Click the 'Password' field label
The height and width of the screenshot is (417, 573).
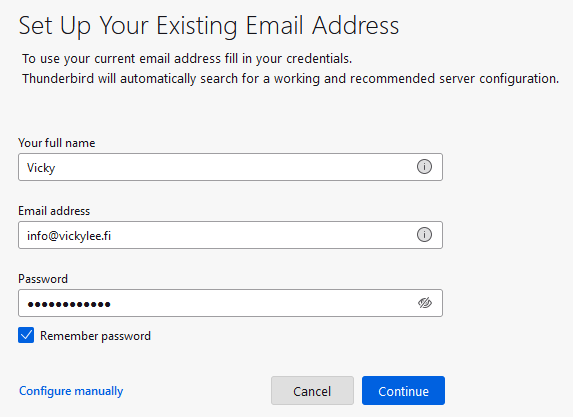pyautogui.click(x=43, y=279)
